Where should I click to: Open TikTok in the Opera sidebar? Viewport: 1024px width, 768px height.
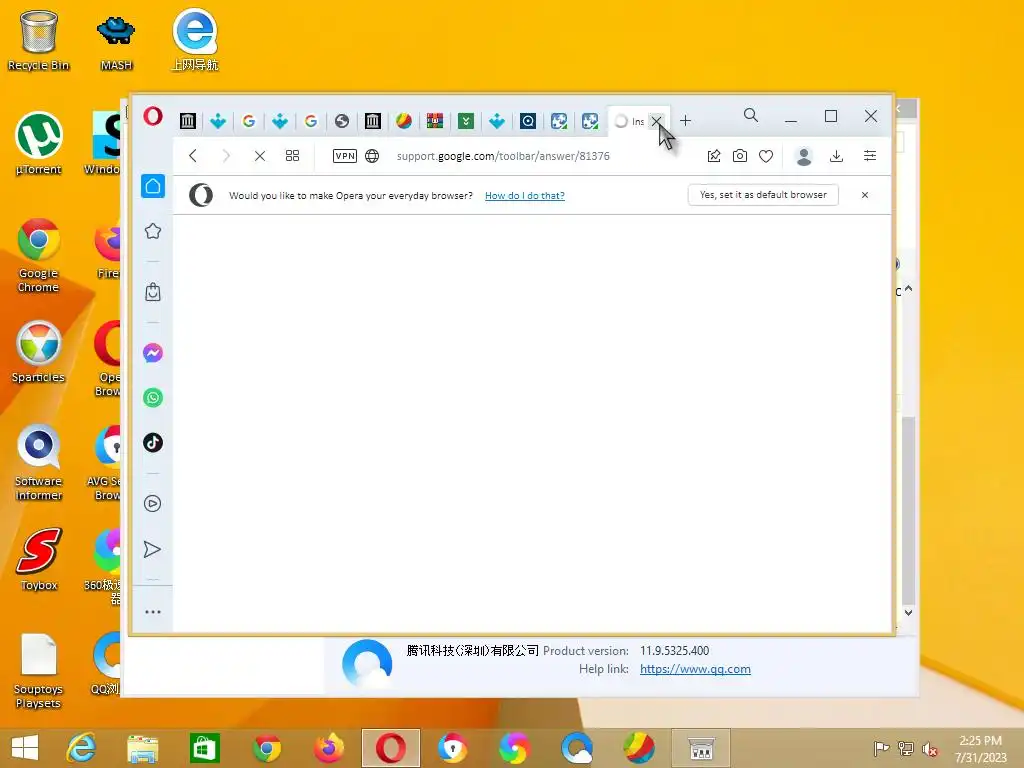(x=153, y=443)
